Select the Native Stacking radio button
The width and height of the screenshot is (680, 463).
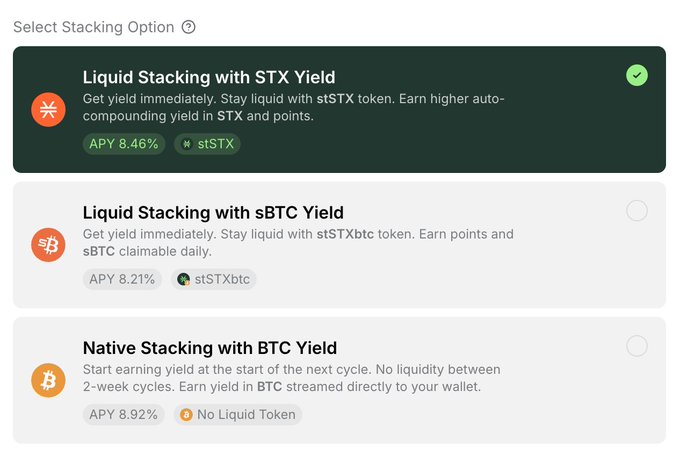tap(636, 347)
